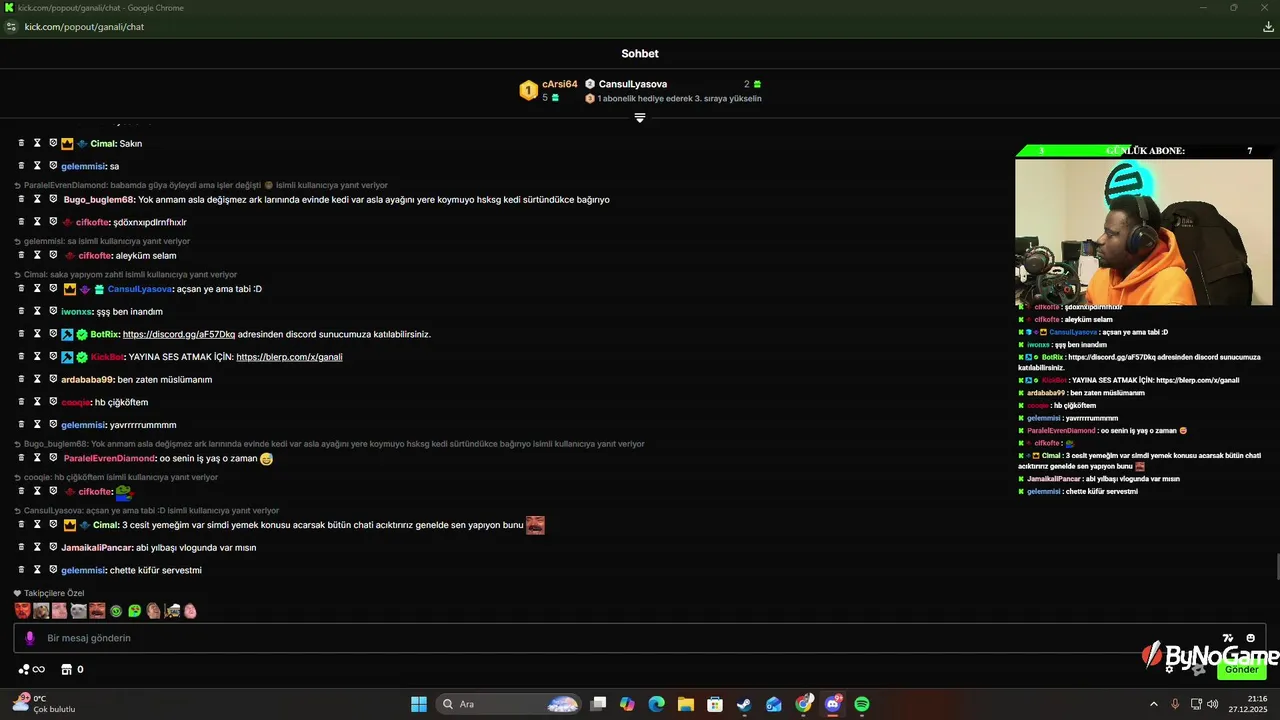
Task: Open the discord.gg/aF57Dkq link
Action: (x=179, y=334)
